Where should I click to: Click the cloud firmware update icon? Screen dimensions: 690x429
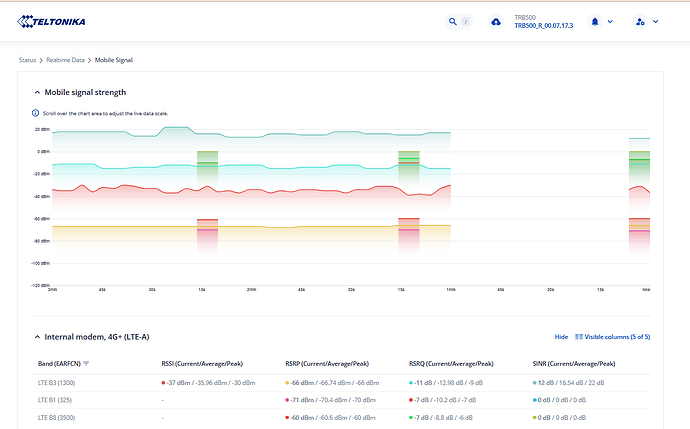coord(496,21)
